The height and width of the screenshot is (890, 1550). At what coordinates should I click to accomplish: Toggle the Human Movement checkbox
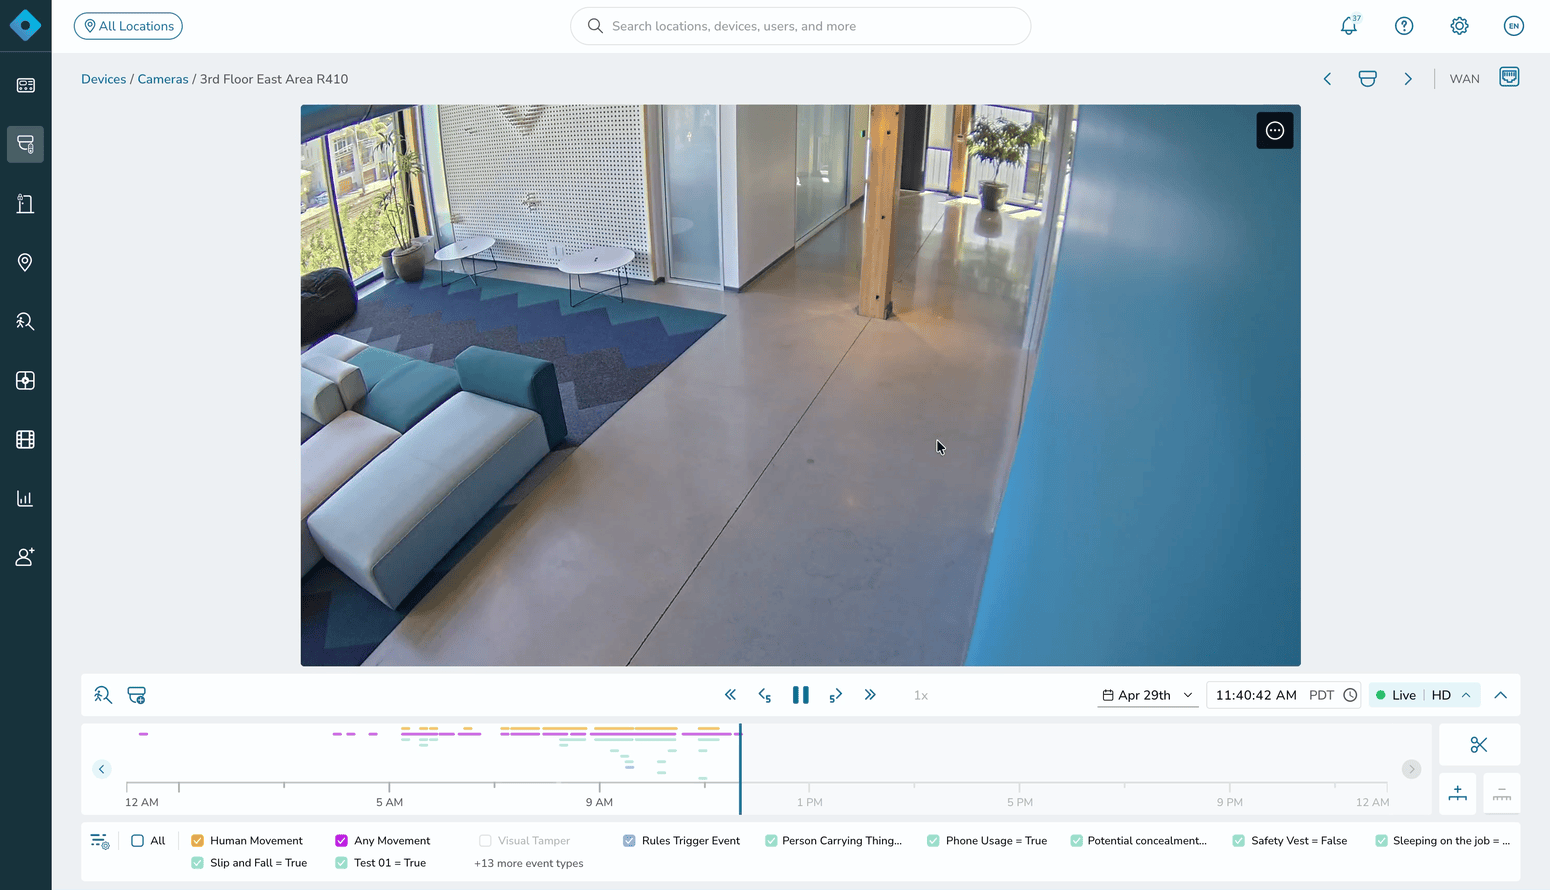pyautogui.click(x=197, y=841)
